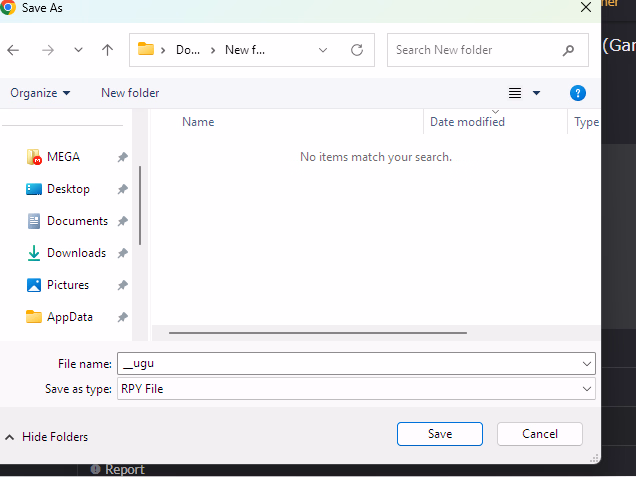The height and width of the screenshot is (477, 636).
Task: Select the MEGA folder in sidebar
Action: tap(63, 157)
